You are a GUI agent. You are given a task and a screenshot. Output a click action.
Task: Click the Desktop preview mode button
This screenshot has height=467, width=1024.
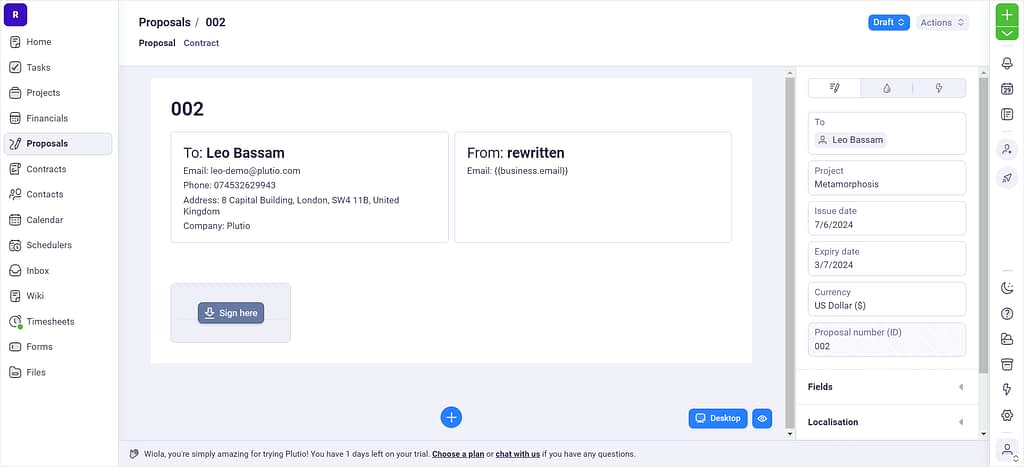718,418
